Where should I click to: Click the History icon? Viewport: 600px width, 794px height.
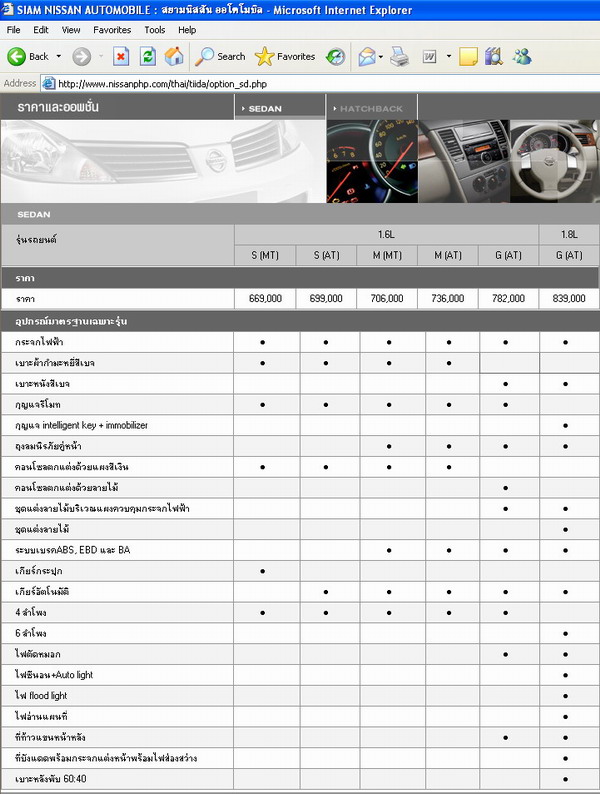click(335, 57)
